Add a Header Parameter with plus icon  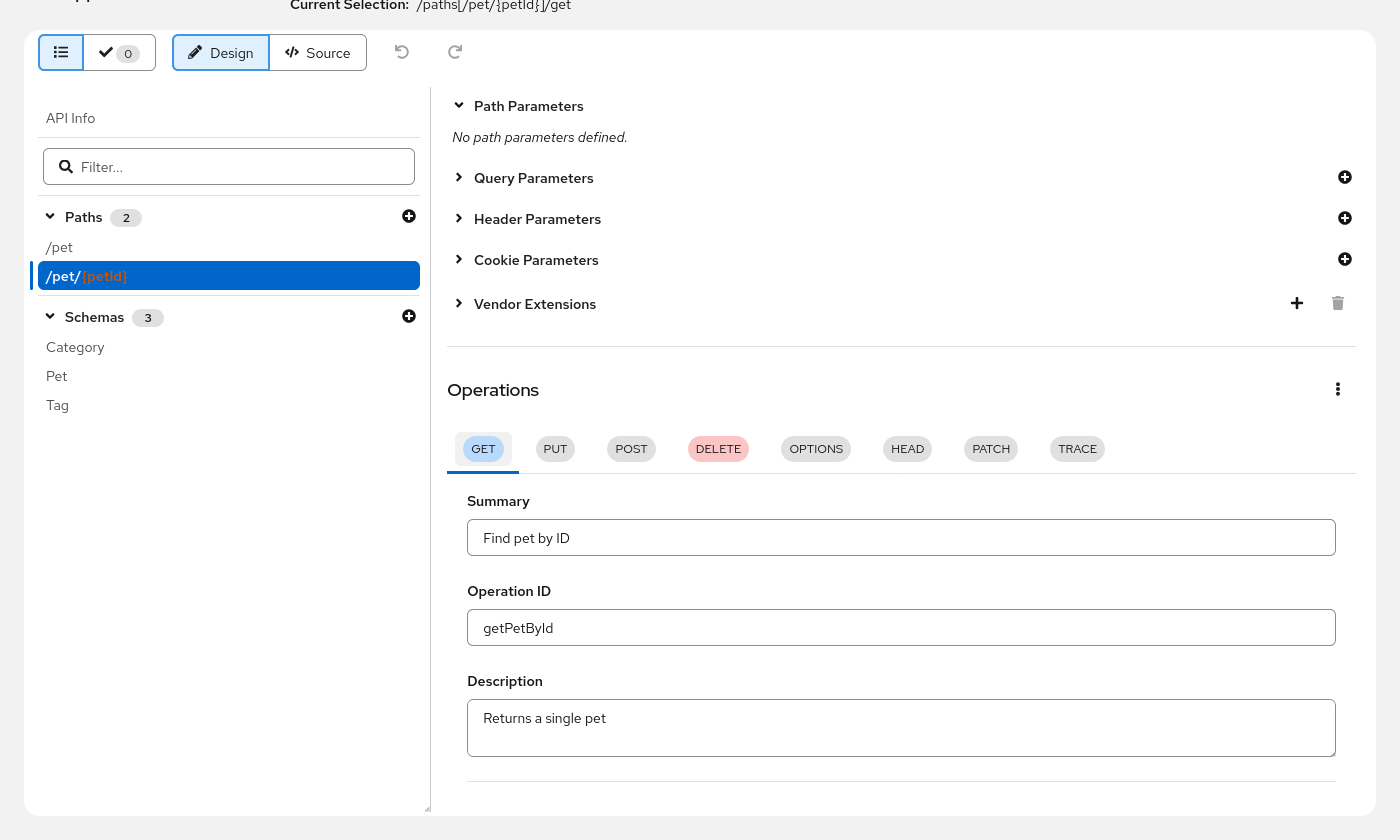point(1345,218)
